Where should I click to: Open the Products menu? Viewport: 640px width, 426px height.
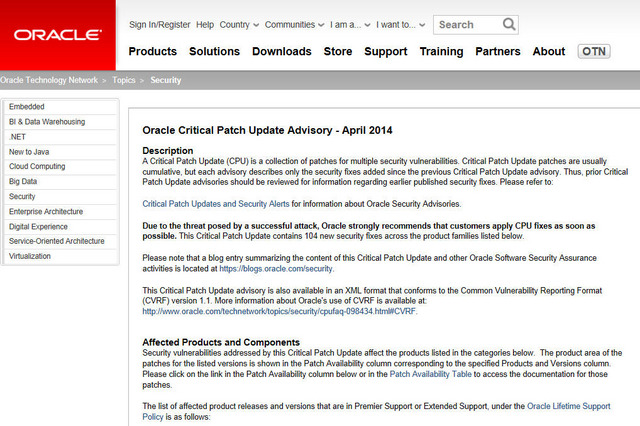pyautogui.click(x=153, y=51)
